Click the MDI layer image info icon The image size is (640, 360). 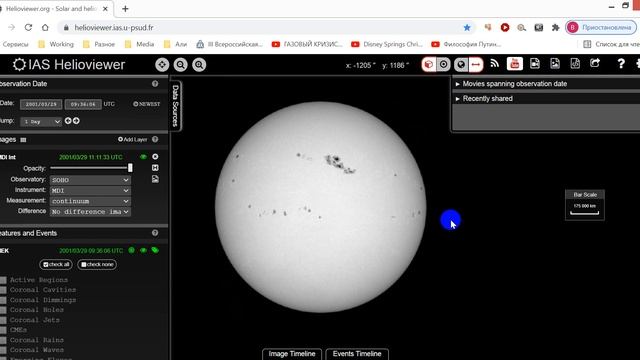[155, 168]
